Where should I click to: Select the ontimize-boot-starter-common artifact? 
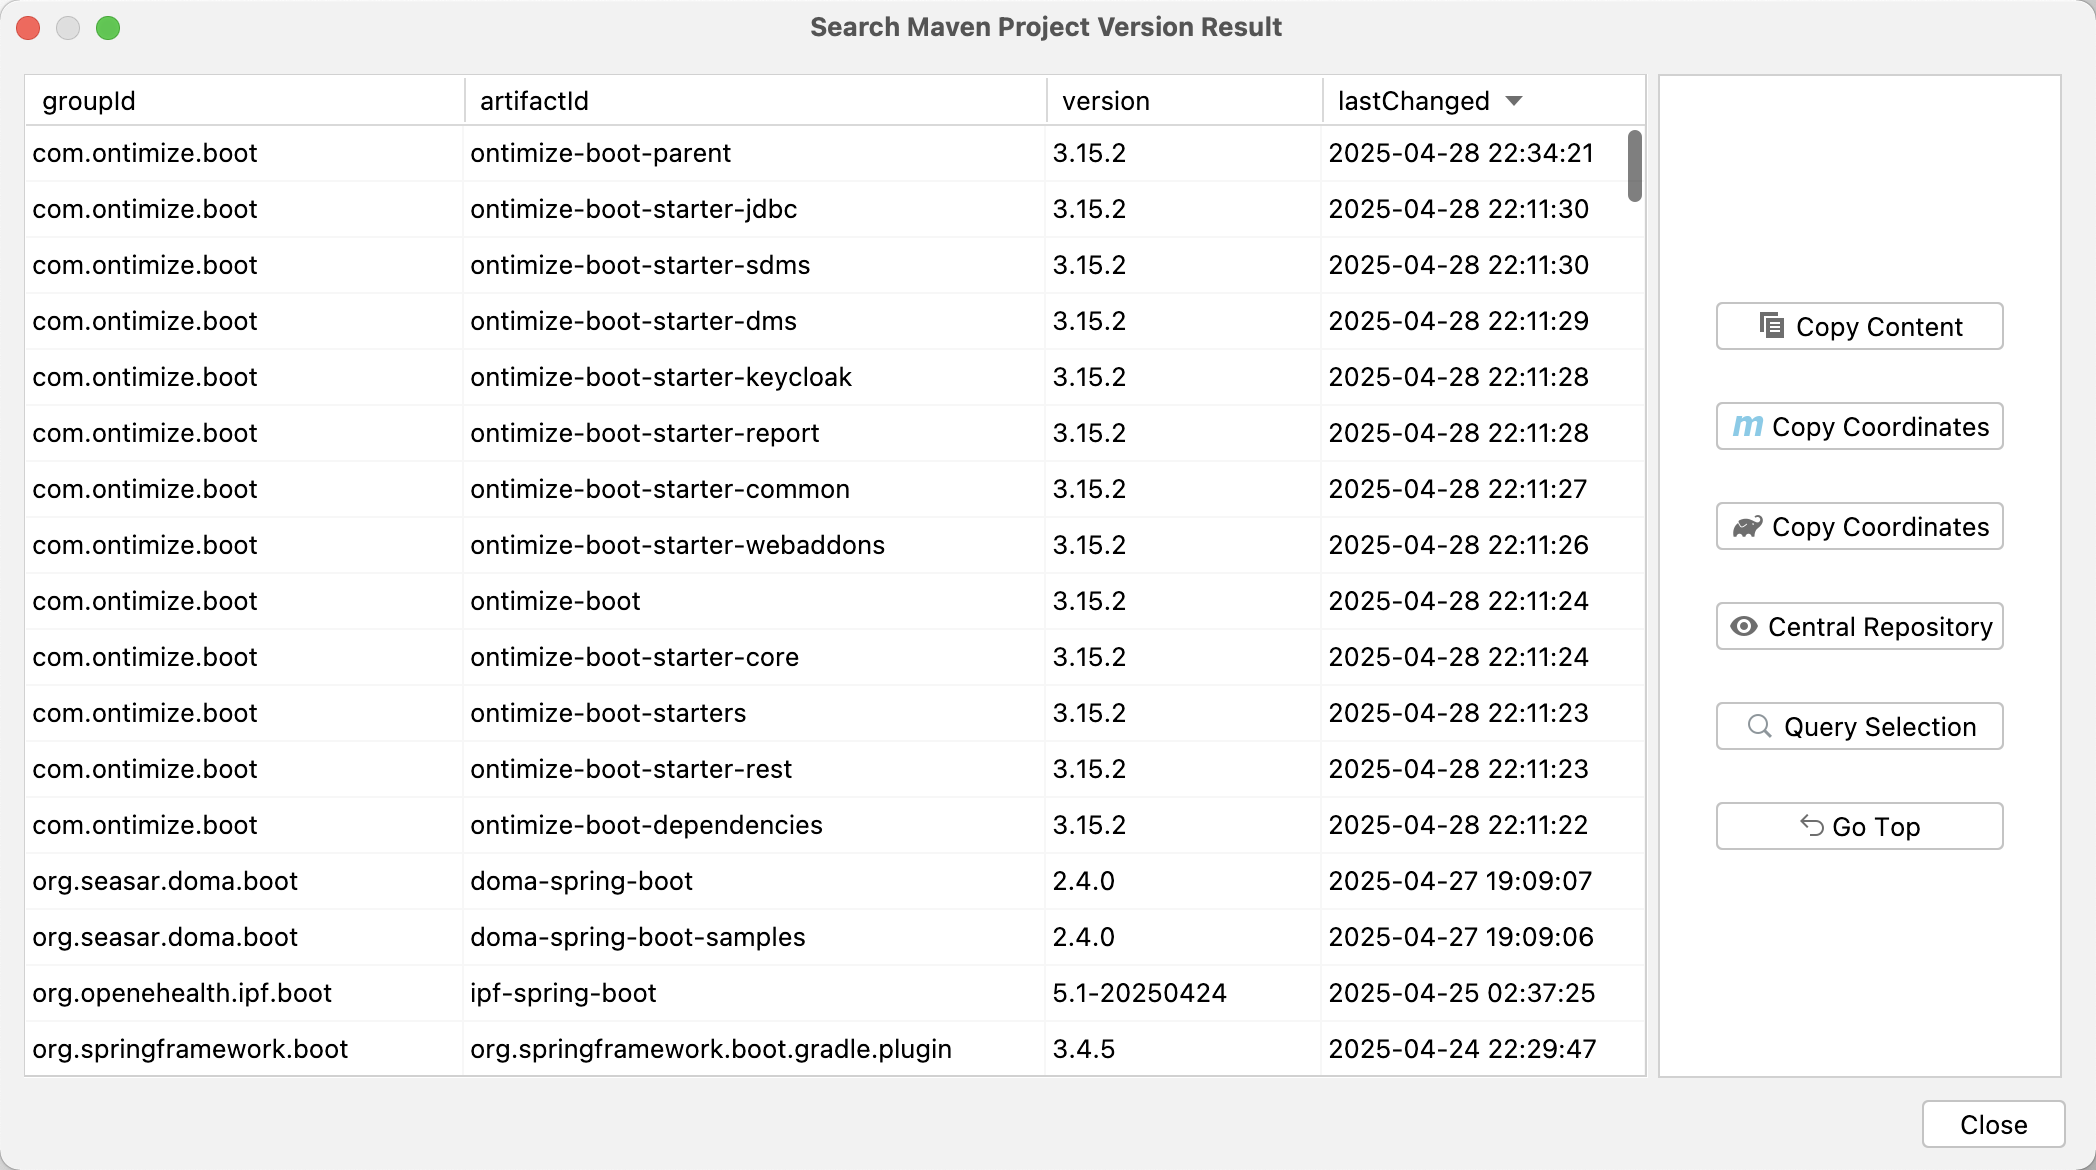point(659,489)
